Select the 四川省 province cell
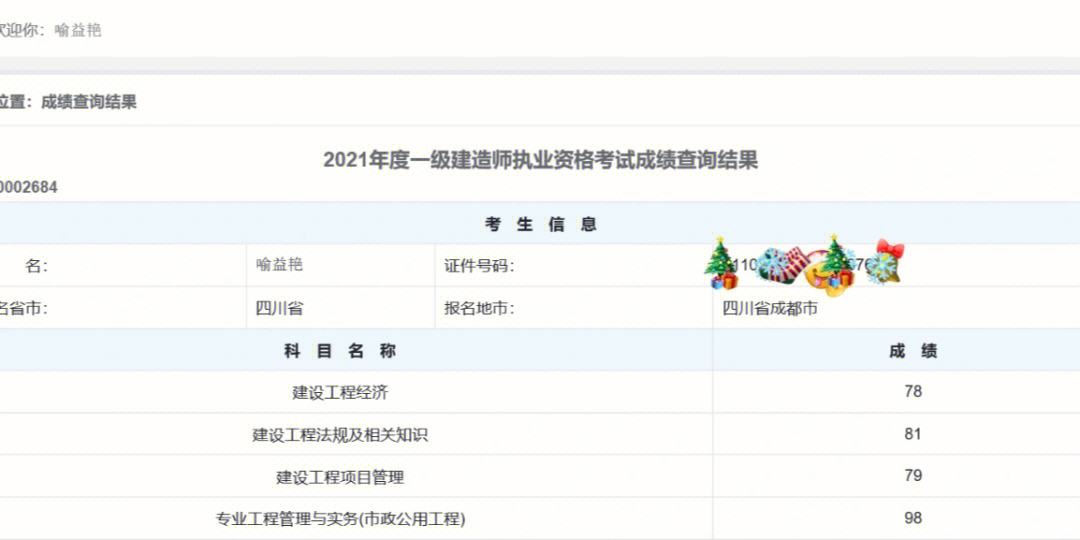Image resolution: width=1080 pixels, height=540 pixels. coord(280,308)
